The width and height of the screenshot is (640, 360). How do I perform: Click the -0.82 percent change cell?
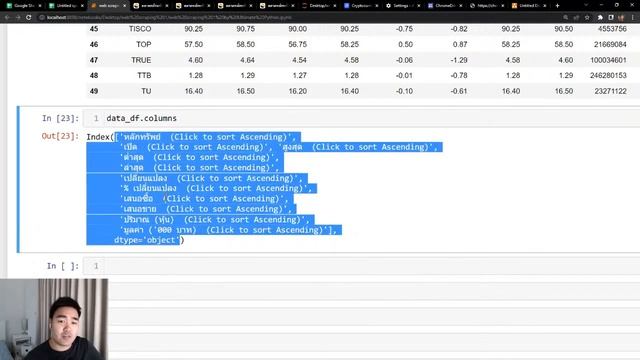(x=459, y=29)
